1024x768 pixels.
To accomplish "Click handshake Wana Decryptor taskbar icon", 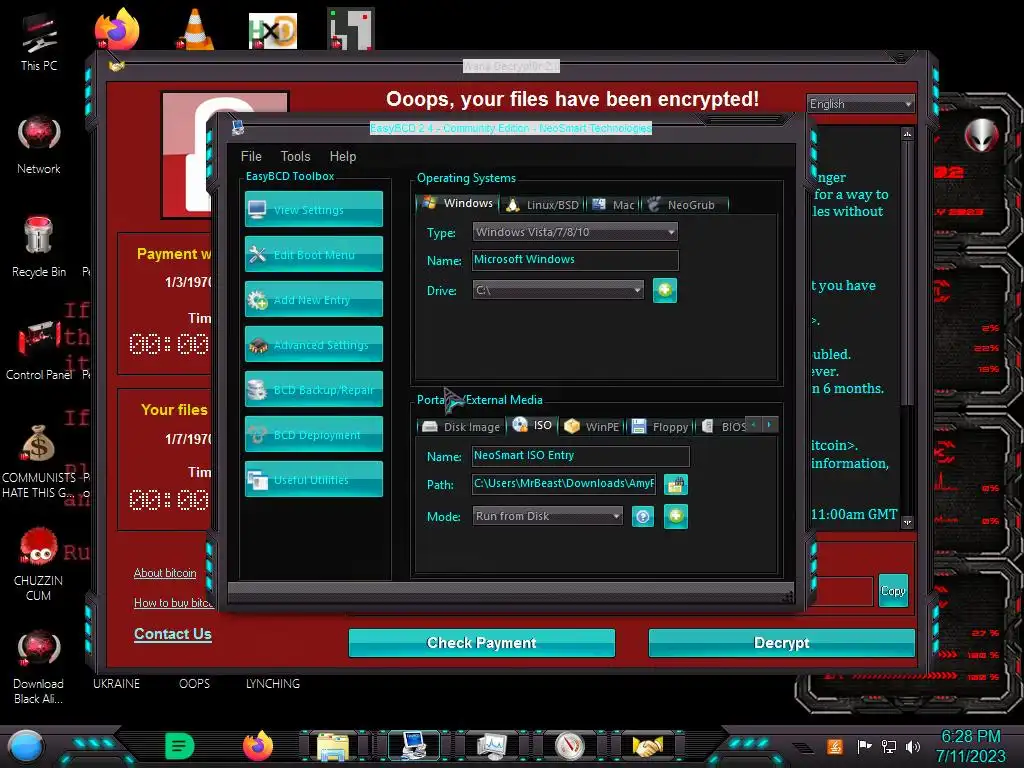I will tap(647, 746).
